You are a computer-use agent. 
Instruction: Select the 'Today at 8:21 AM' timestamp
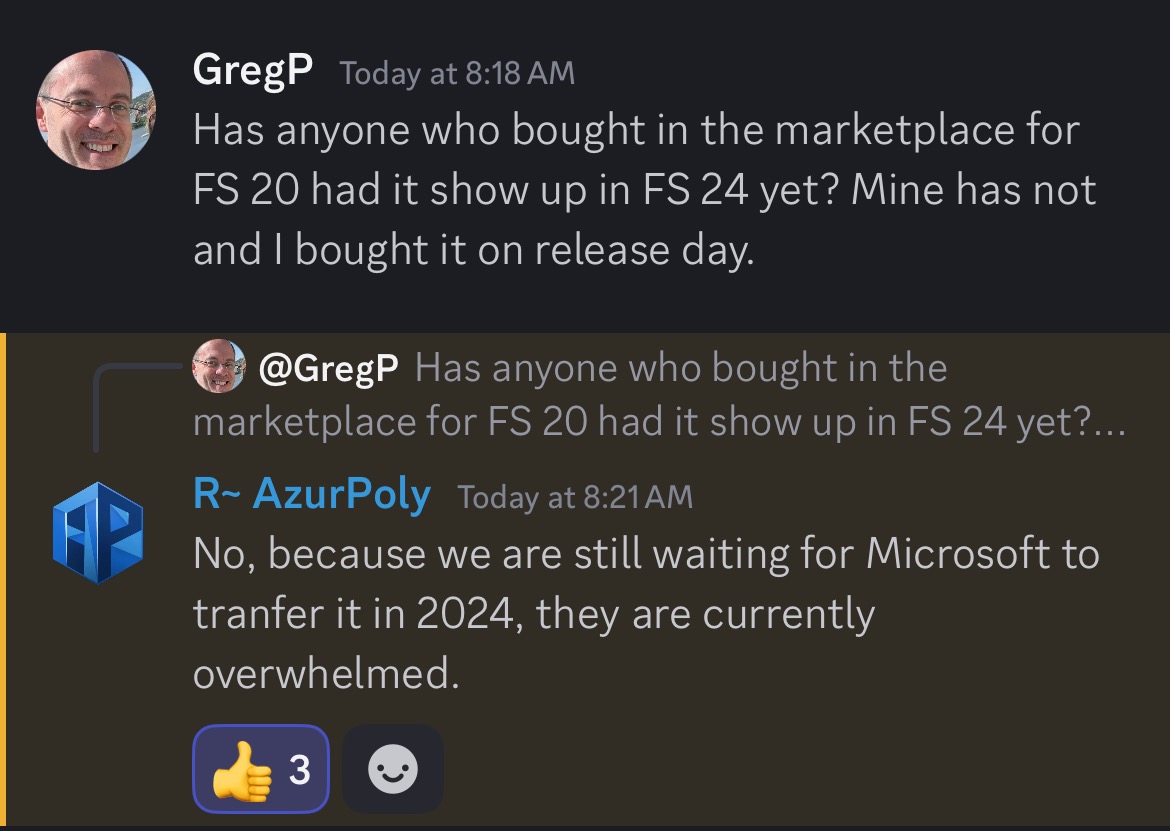point(575,497)
